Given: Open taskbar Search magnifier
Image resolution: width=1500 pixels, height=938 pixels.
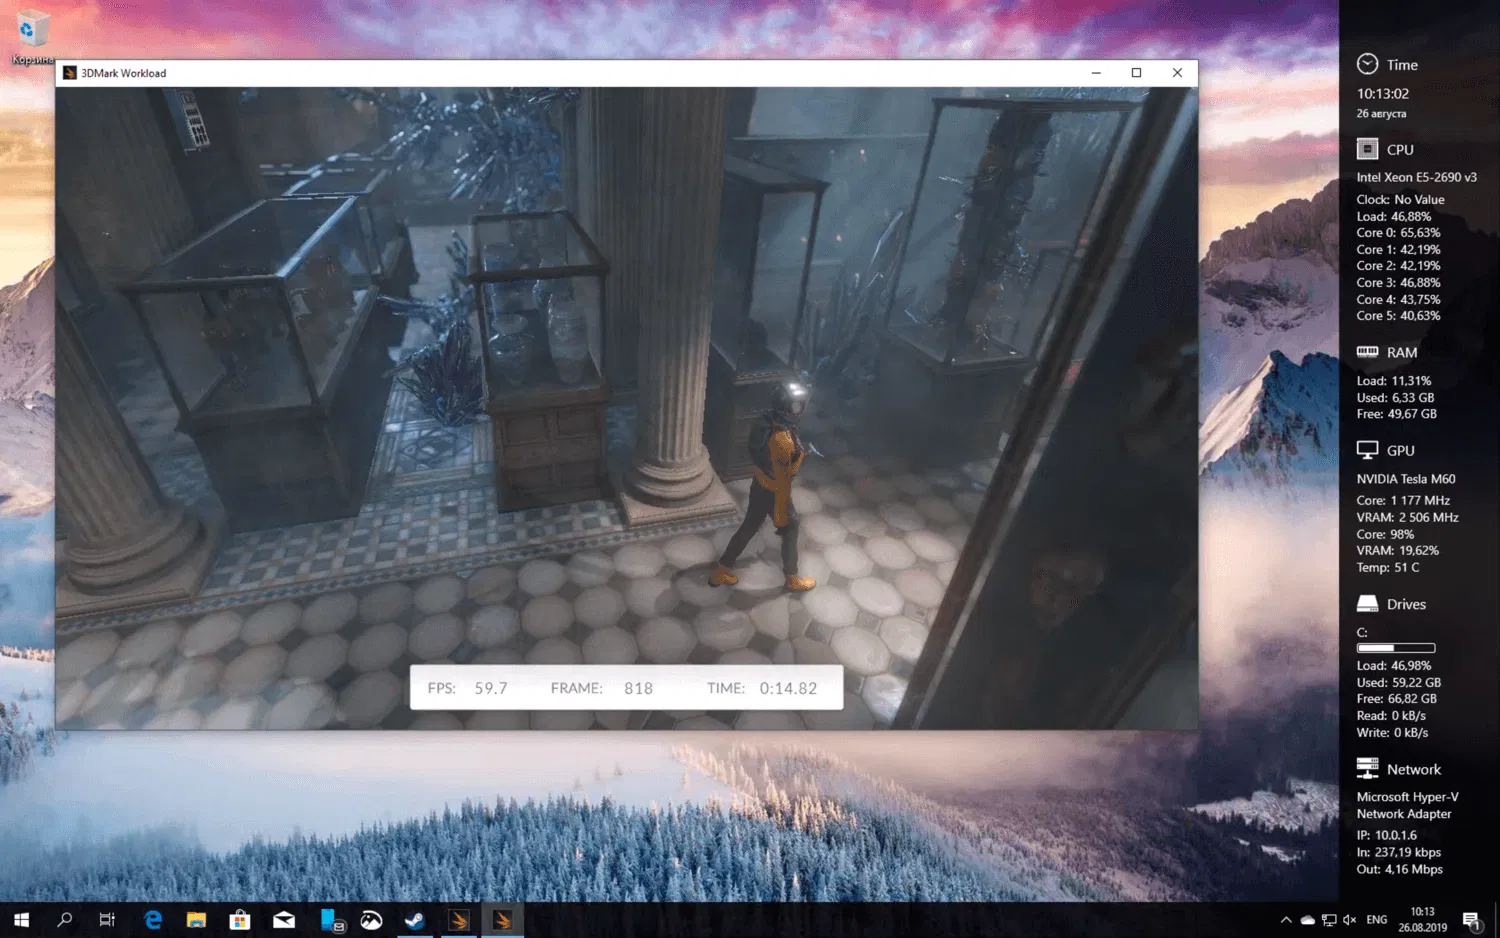Looking at the screenshot, I should click(65, 920).
